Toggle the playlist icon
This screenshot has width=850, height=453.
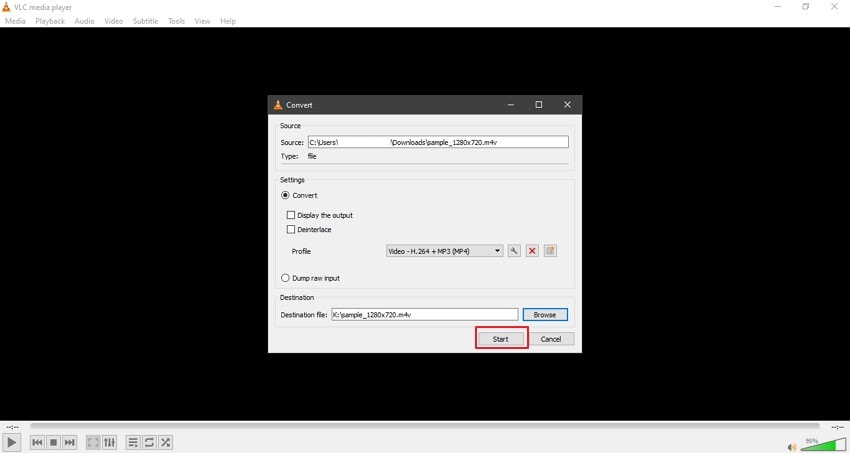[x=133, y=443]
